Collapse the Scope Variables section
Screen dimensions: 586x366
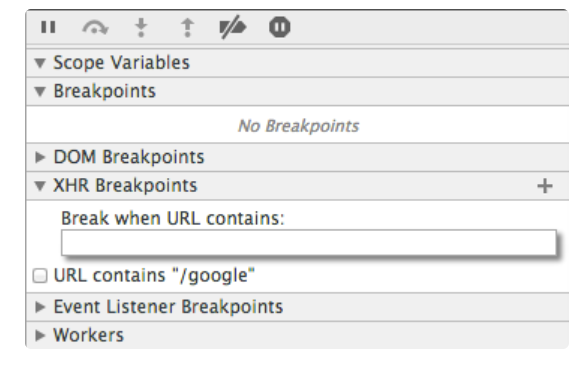(40, 63)
